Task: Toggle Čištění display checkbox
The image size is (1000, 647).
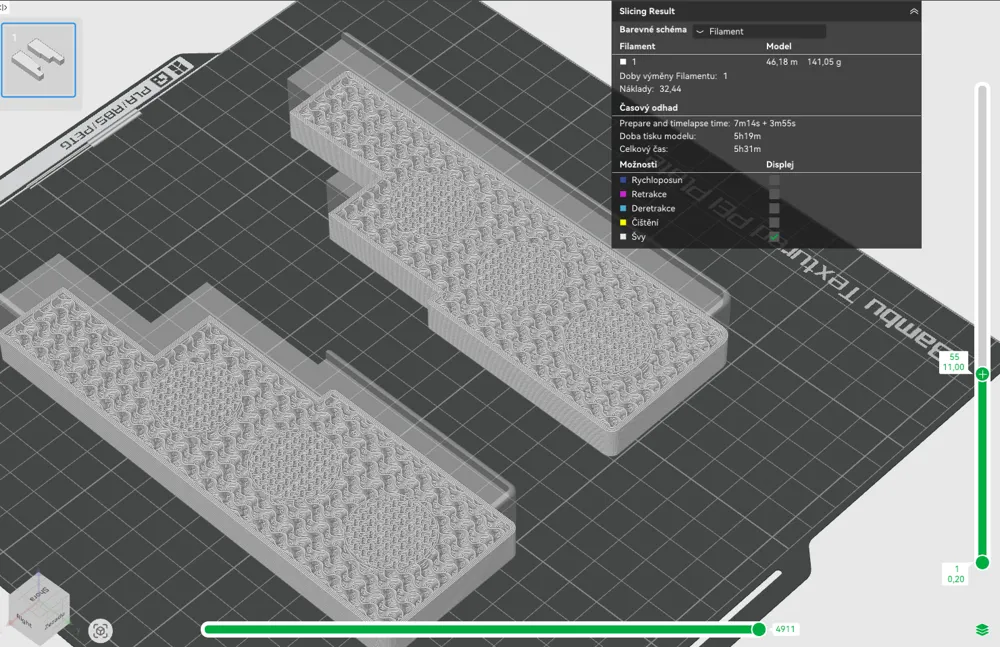Action: pos(774,222)
